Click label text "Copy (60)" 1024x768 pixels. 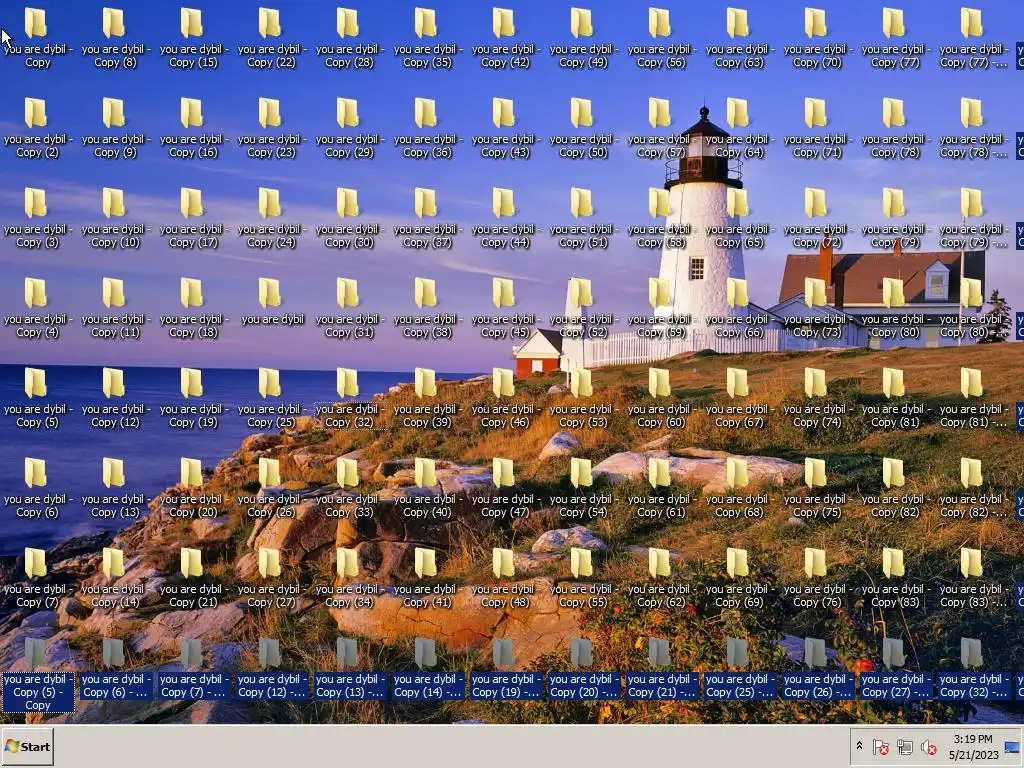(x=661, y=423)
